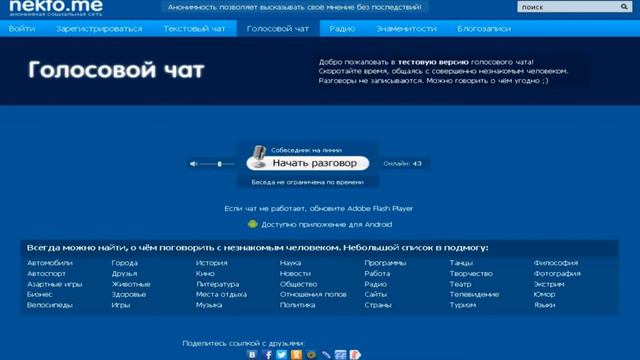Share via the LiveJournal pencil icon

(326, 355)
